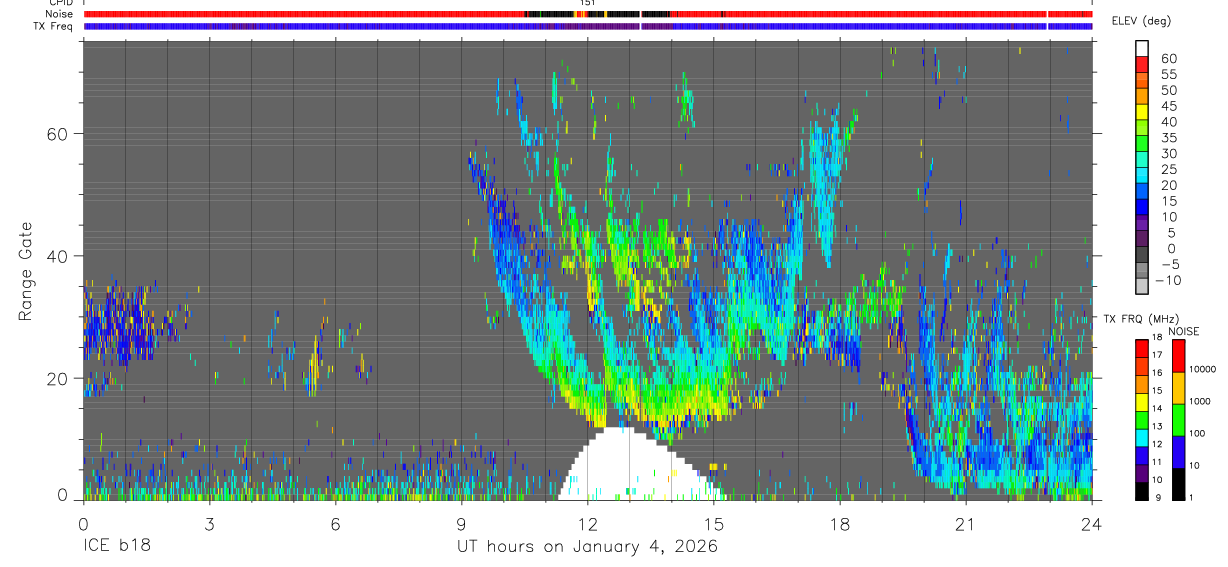Pick the yellow segment of ELEV color bar
Image resolution: width=1228 pixels, height=567 pixels.
[x=1142, y=112]
